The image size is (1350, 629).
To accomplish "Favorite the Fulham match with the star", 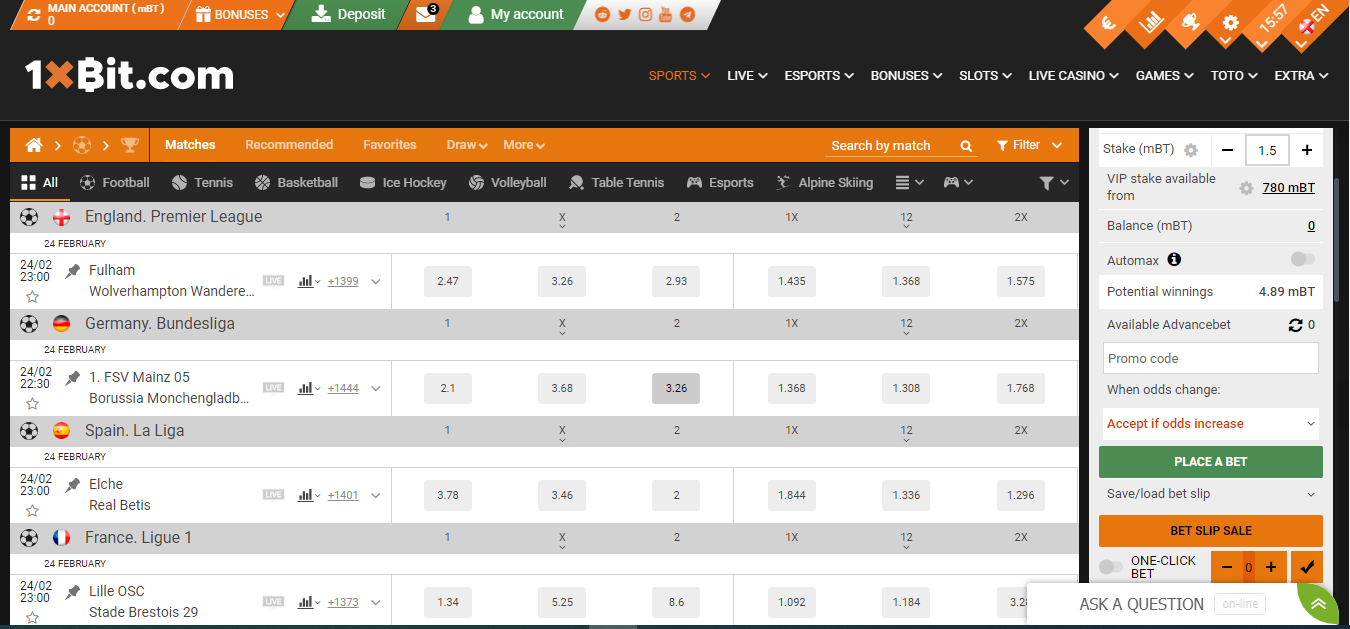I will click(33, 295).
